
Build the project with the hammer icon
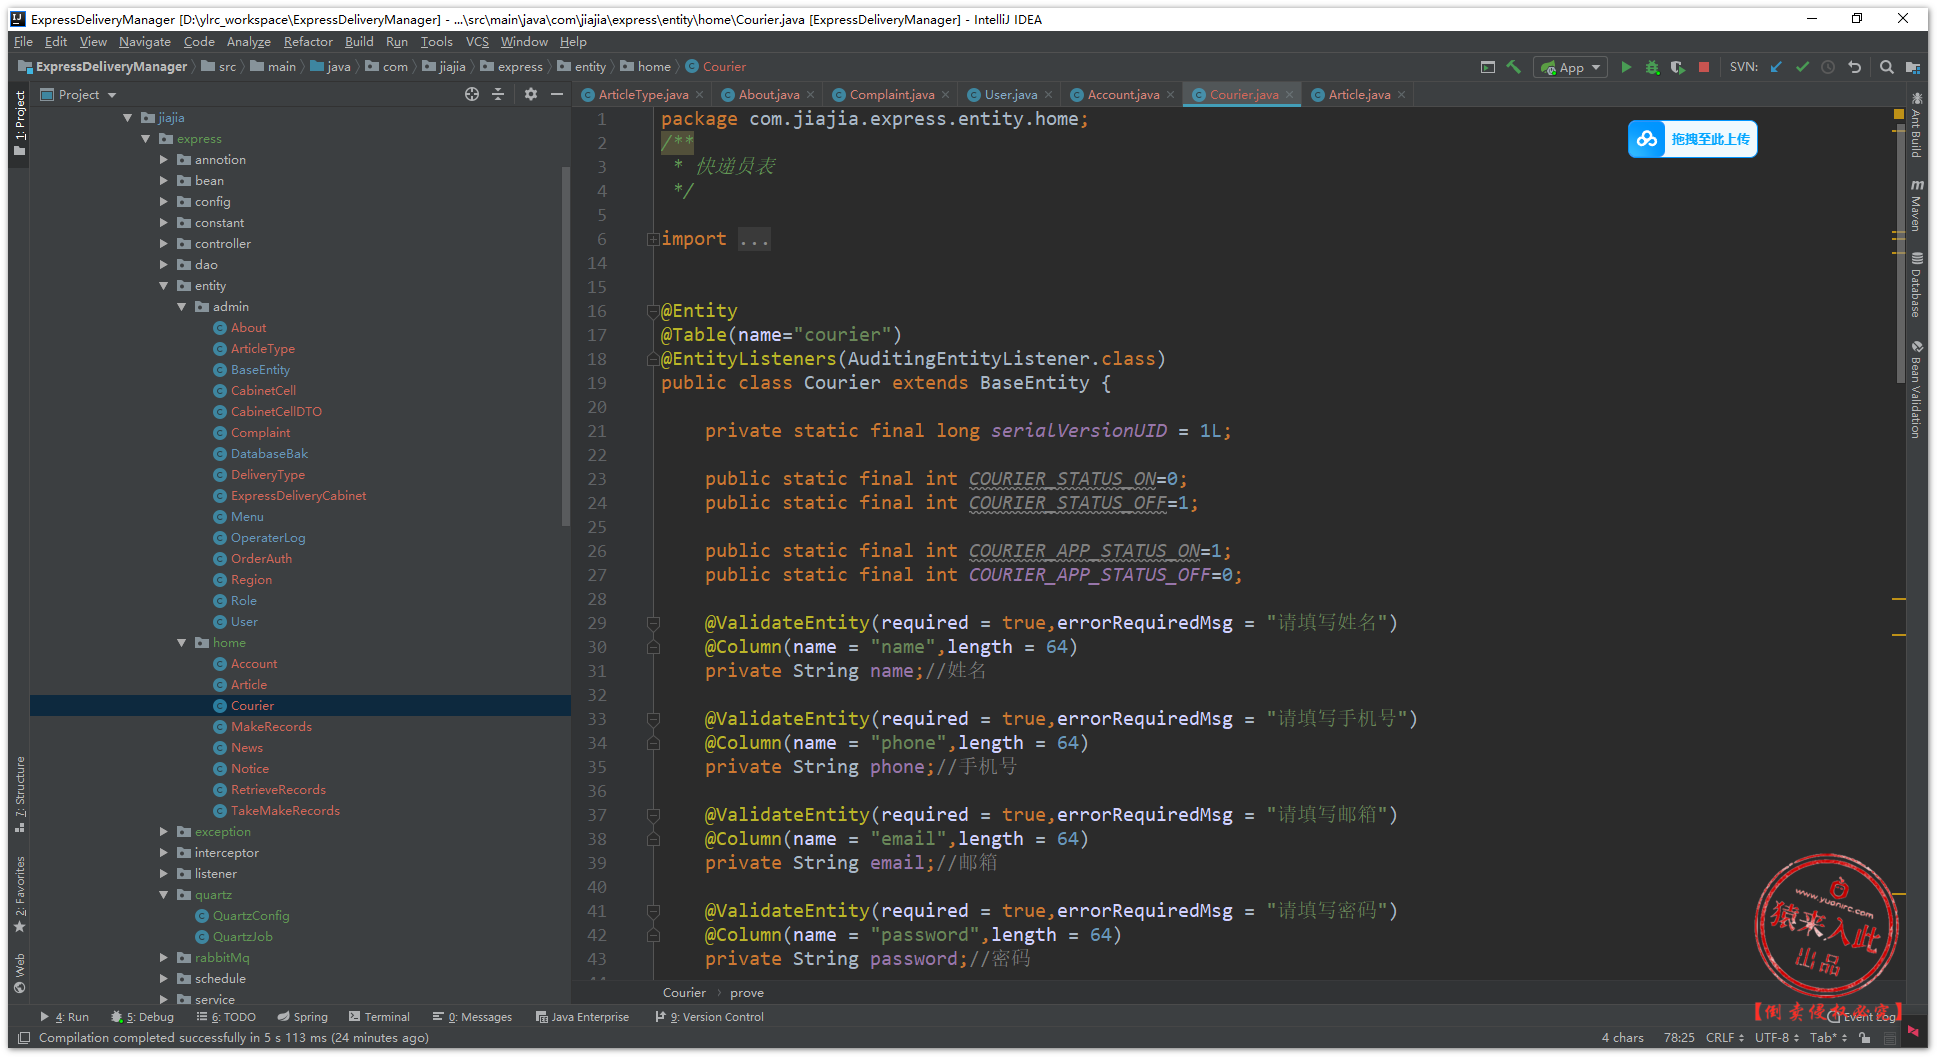(1514, 67)
